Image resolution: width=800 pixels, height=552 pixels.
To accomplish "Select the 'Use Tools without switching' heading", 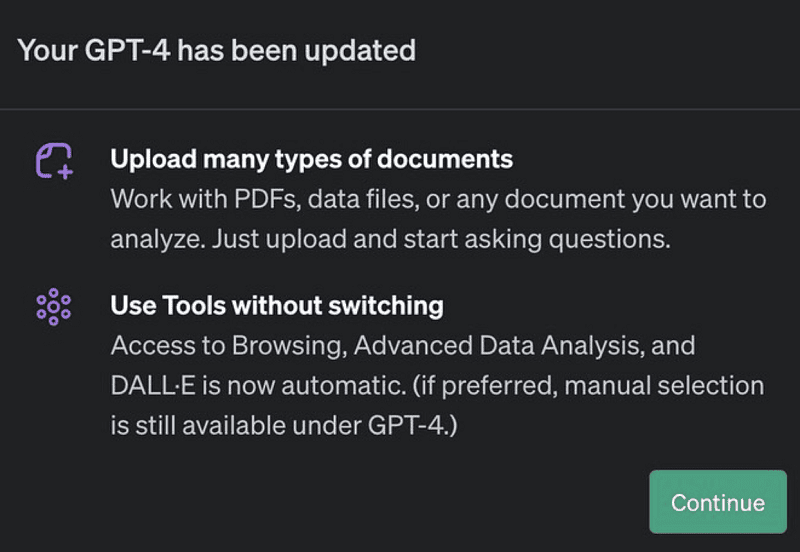I will [277, 306].
